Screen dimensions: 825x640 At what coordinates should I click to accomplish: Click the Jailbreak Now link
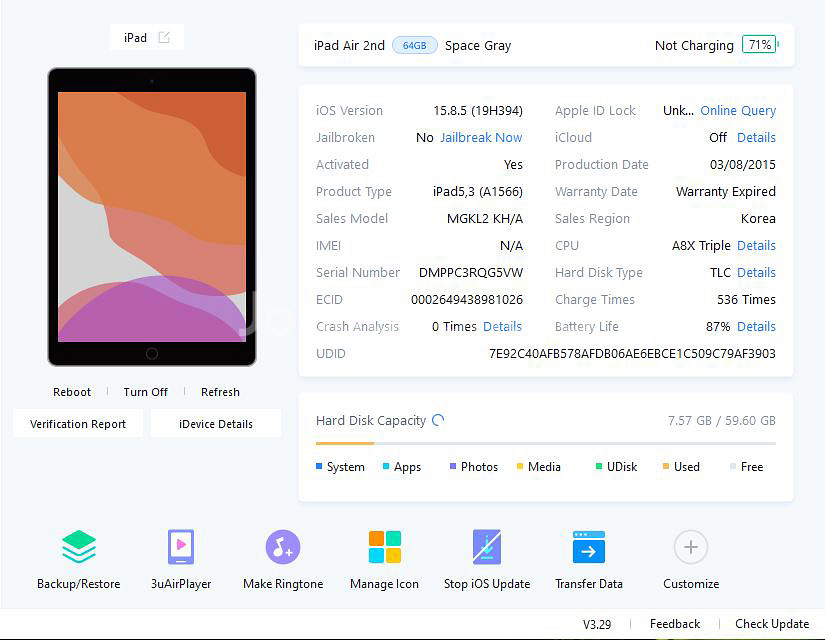481,138
